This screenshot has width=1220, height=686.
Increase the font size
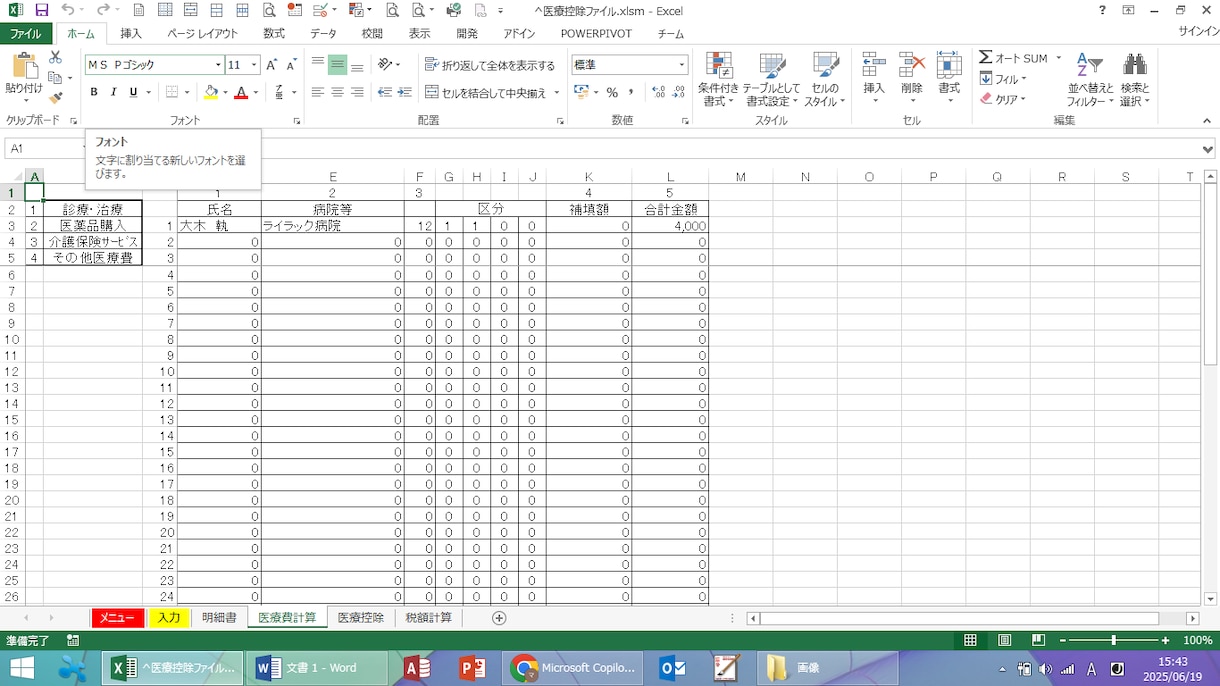tap(271, 65)
